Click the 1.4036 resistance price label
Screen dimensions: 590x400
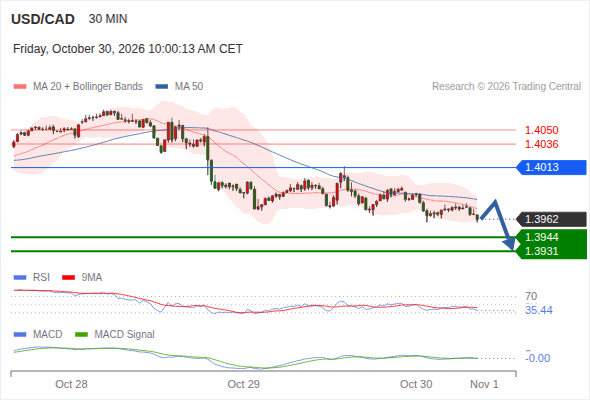pos(541,144)
